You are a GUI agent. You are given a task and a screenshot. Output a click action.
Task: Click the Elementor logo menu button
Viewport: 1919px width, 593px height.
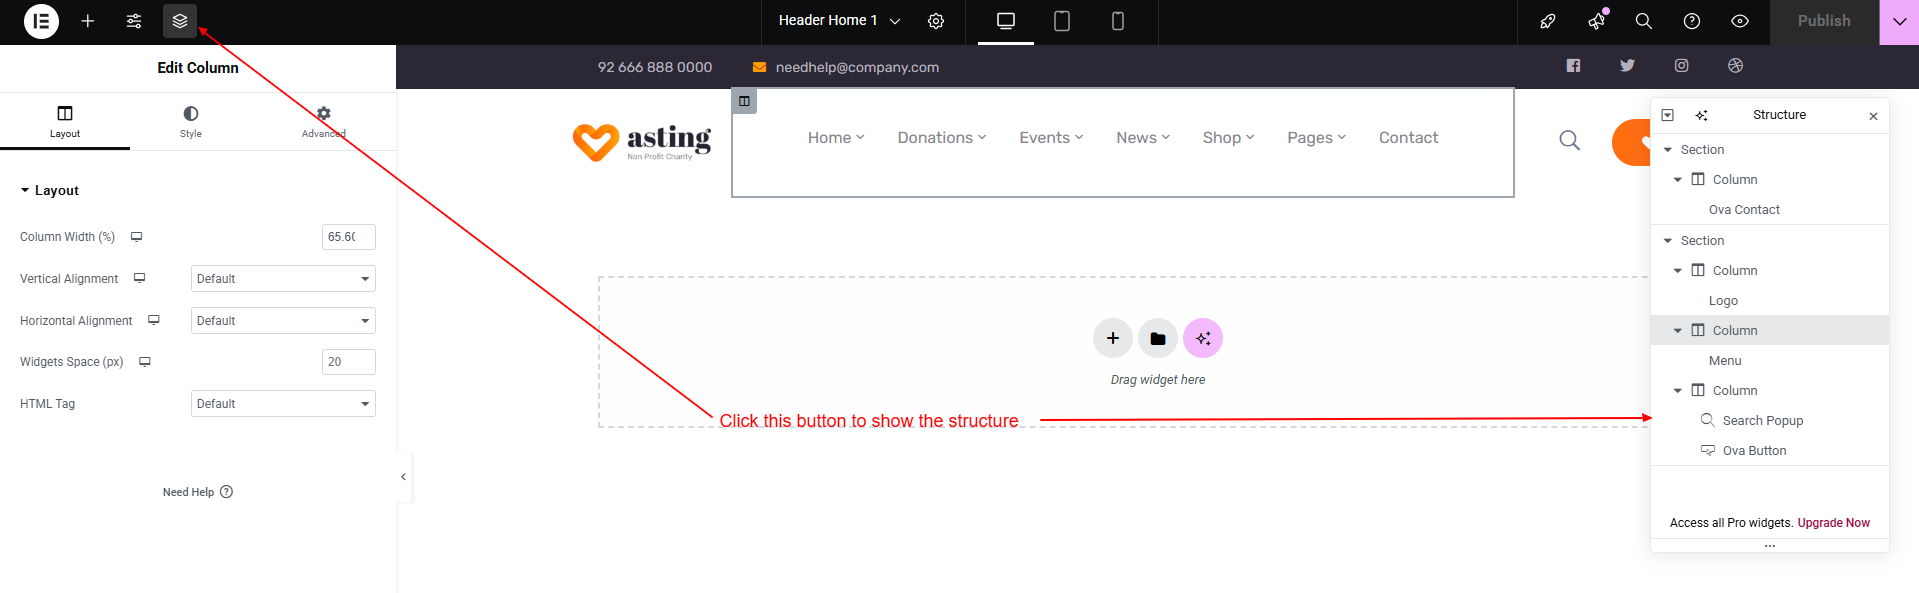tap(41, 21)
